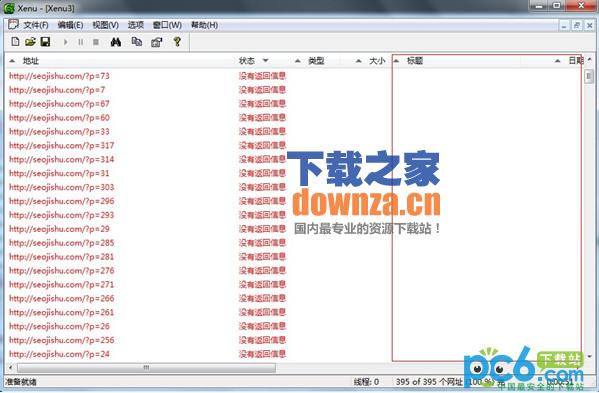Open the 视图(V) menu

[x=105, y=25]
